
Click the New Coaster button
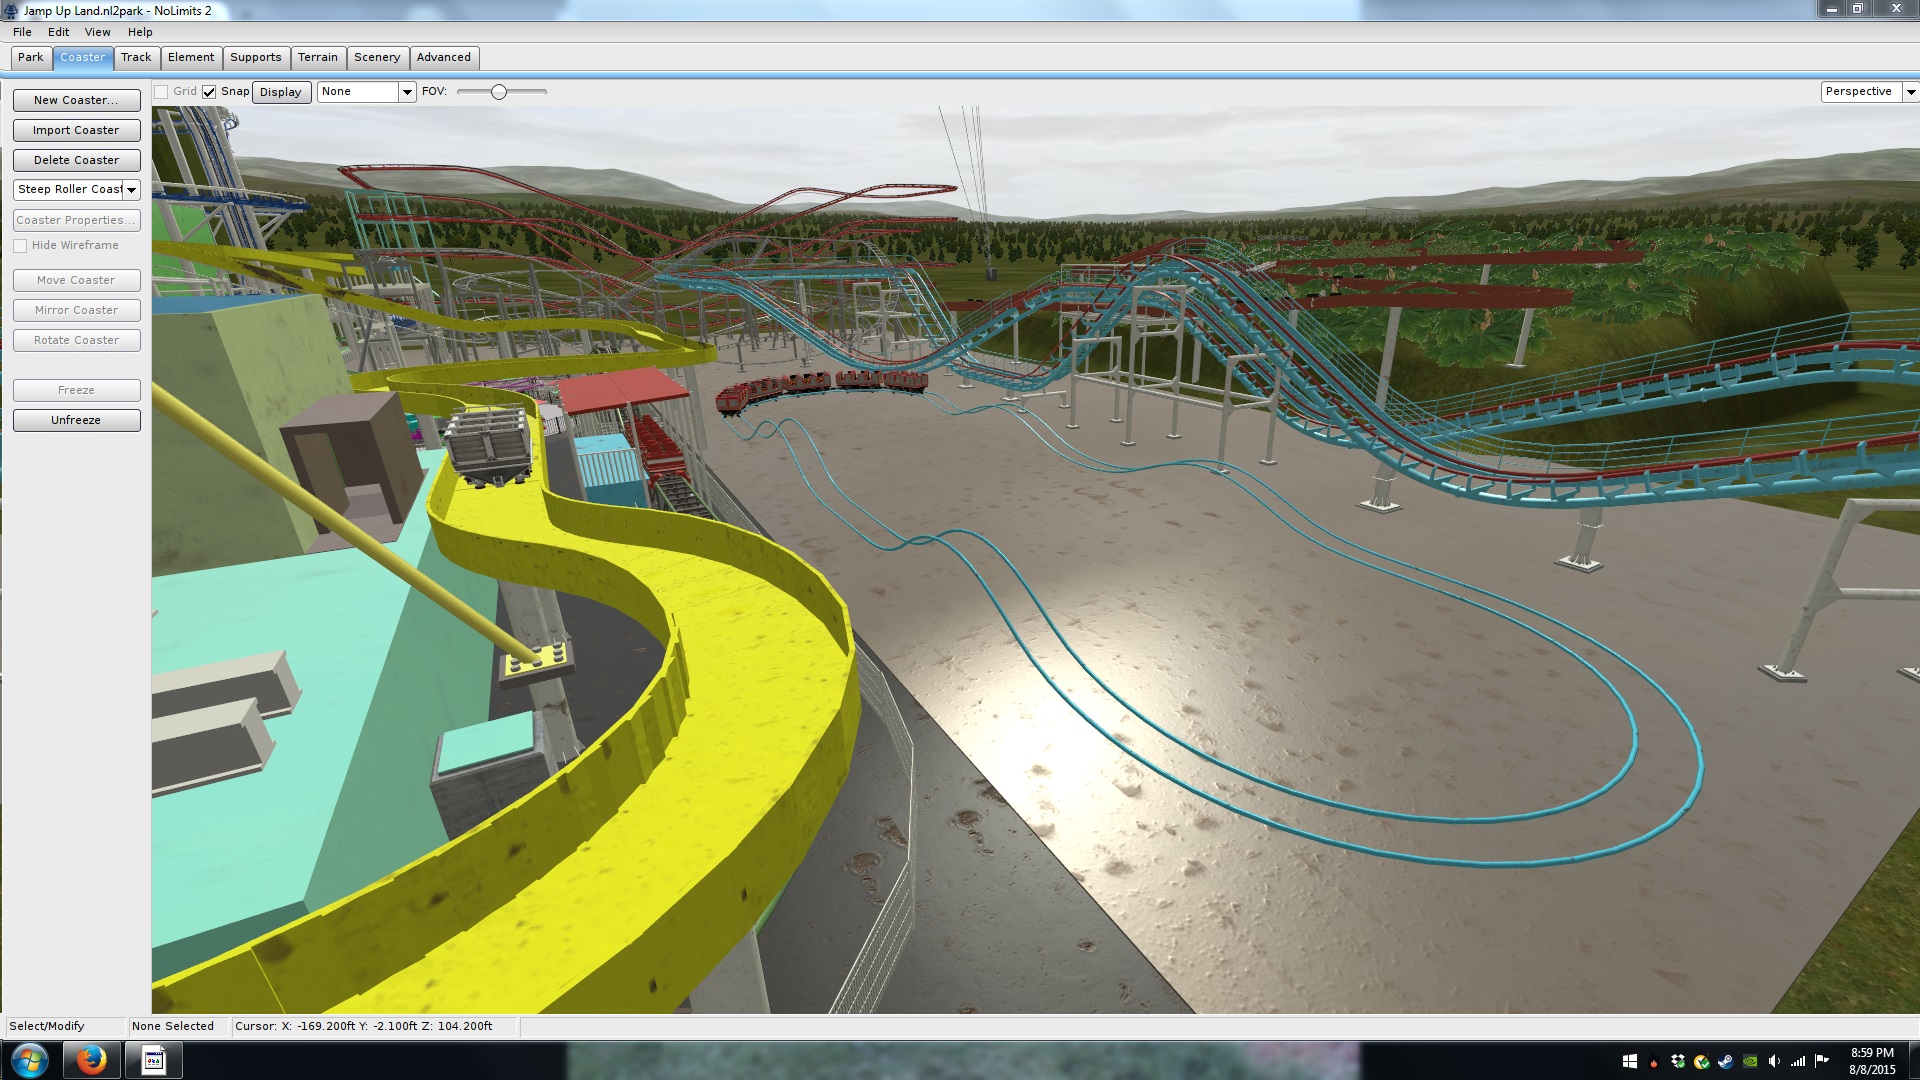pyautogui.click(x=76, y=100)
